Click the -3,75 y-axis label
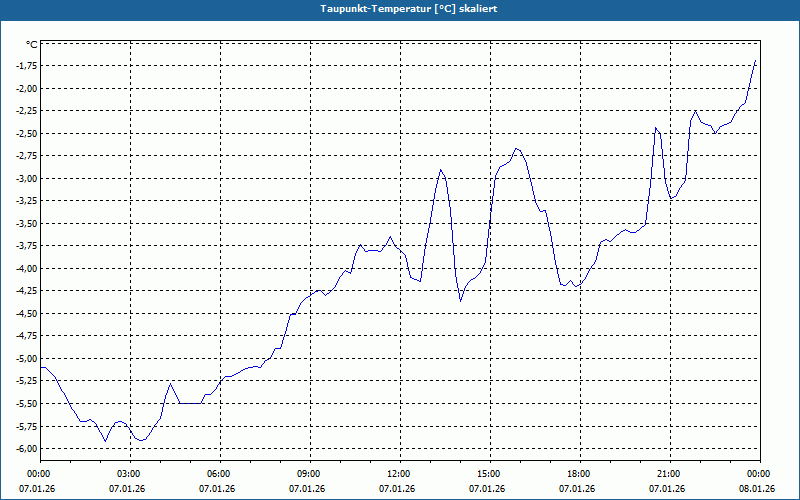800x500 pixels. pyautogui.click(x=28, y=245)
